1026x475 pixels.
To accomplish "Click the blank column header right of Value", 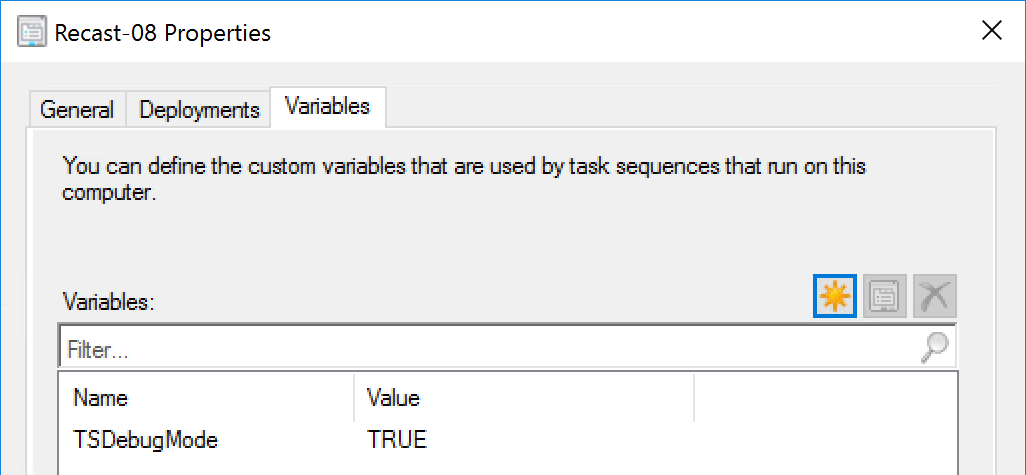I will point(825,398).
